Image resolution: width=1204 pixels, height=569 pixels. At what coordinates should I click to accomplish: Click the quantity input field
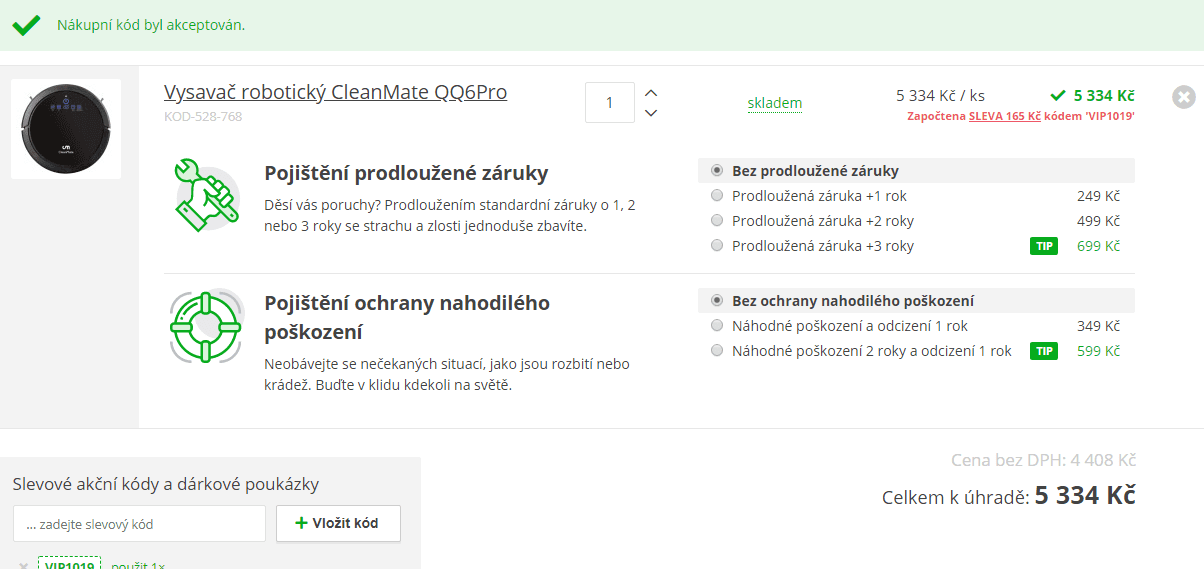pyautogui.click(x=610, y=102)
